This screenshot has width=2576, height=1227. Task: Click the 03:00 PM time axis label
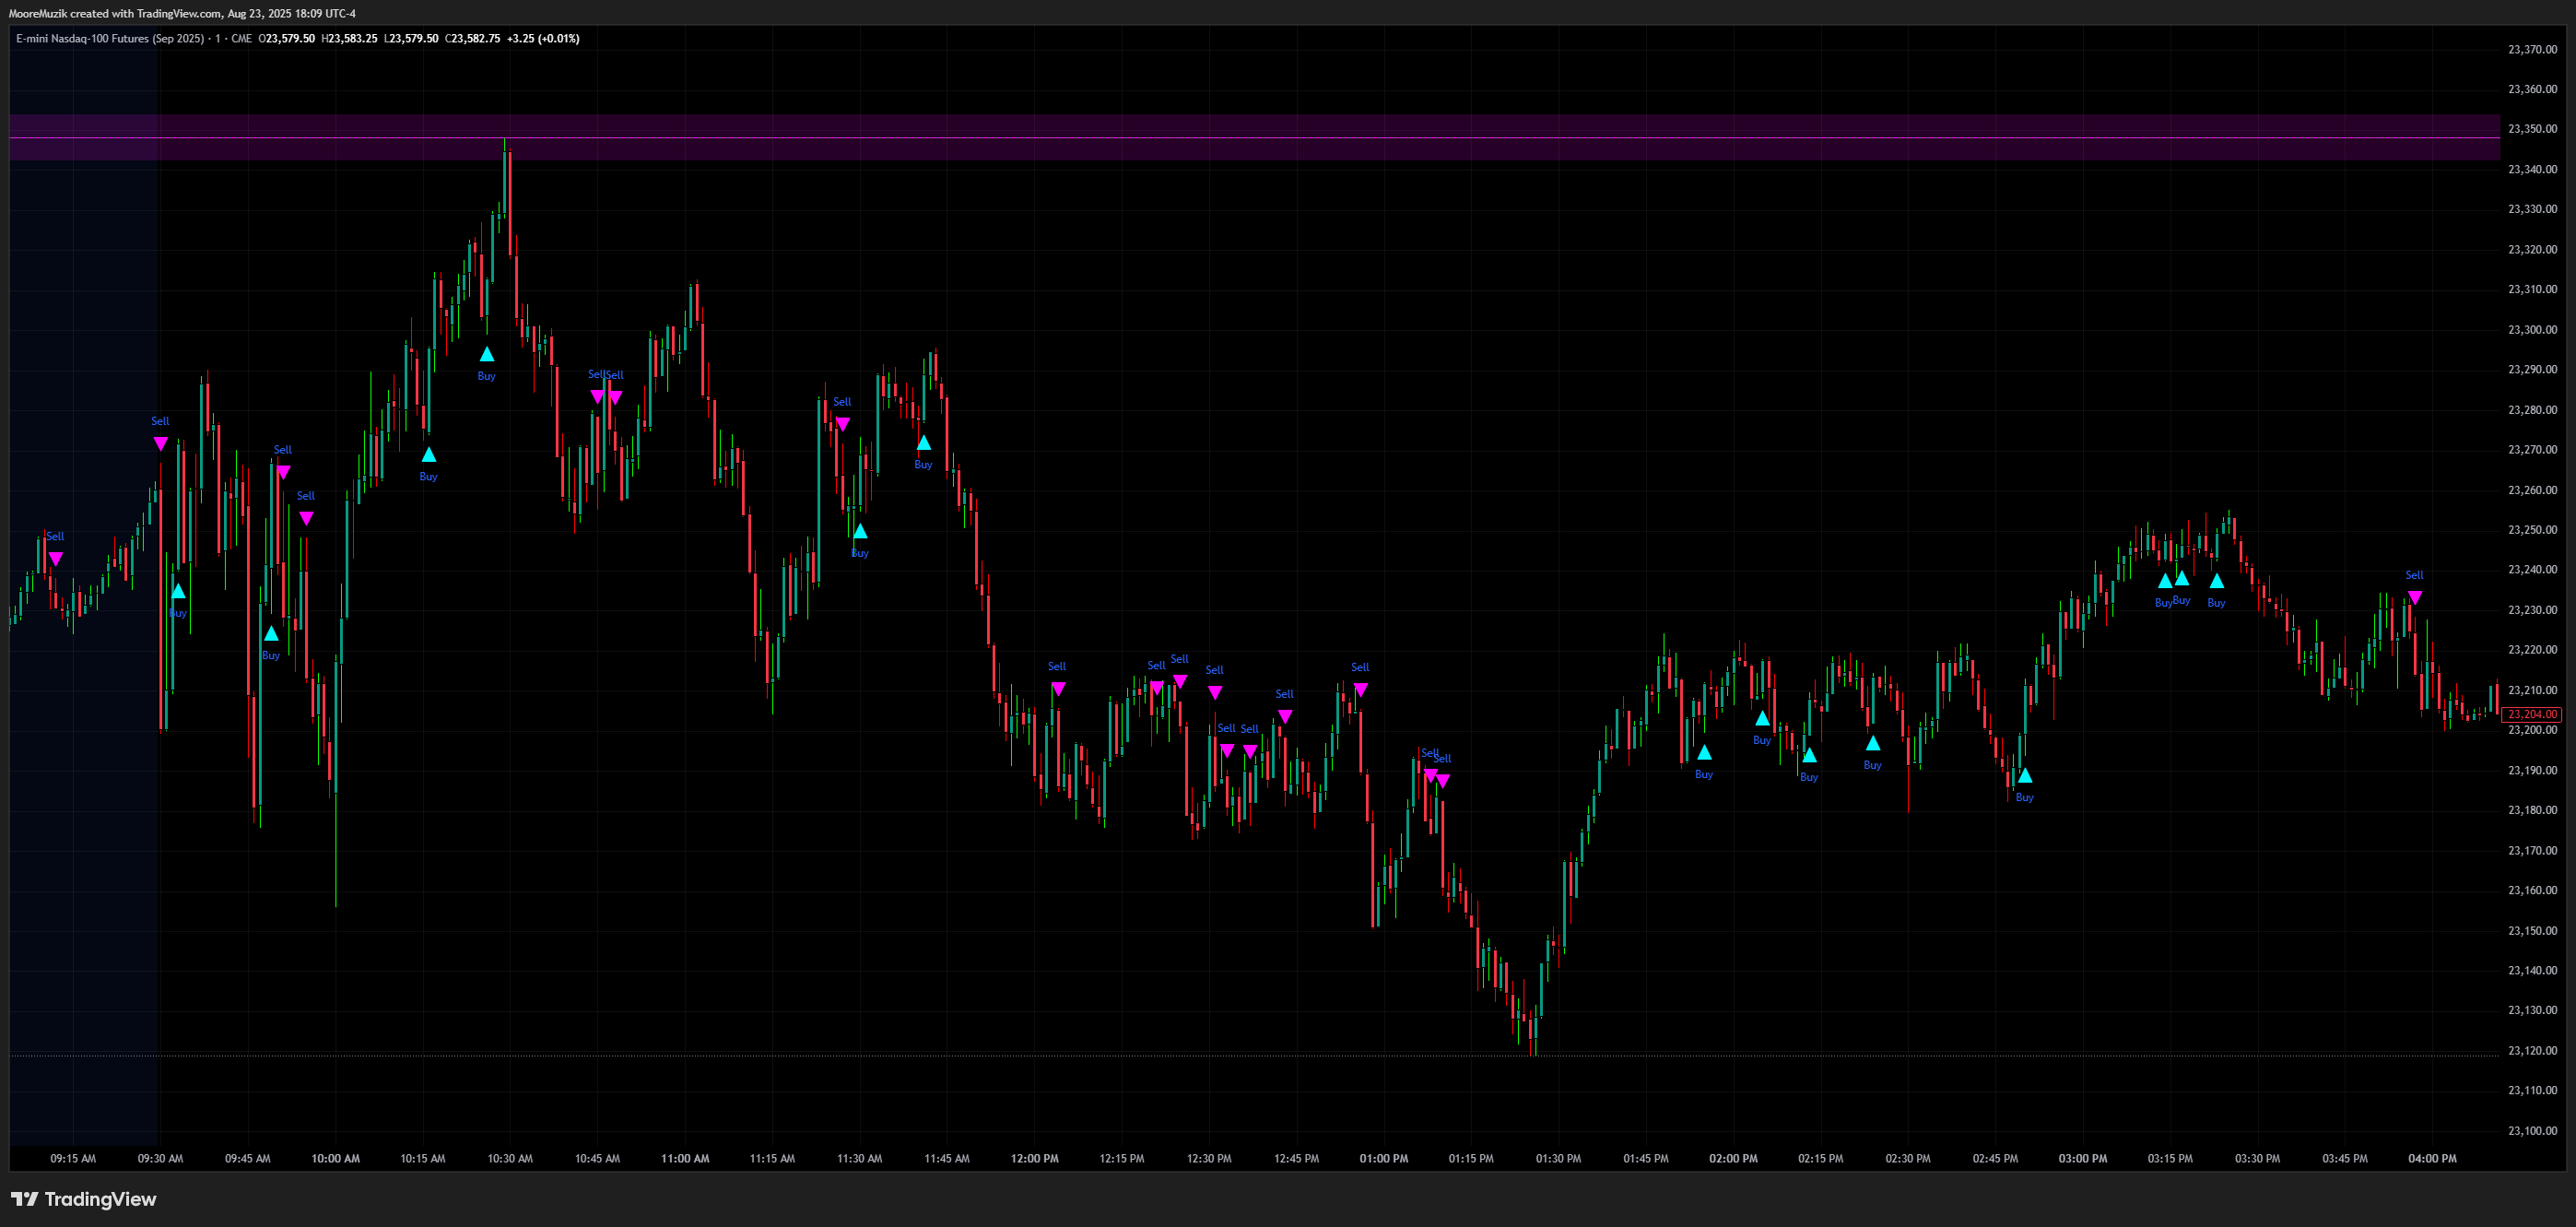tap(2082, 1158)
